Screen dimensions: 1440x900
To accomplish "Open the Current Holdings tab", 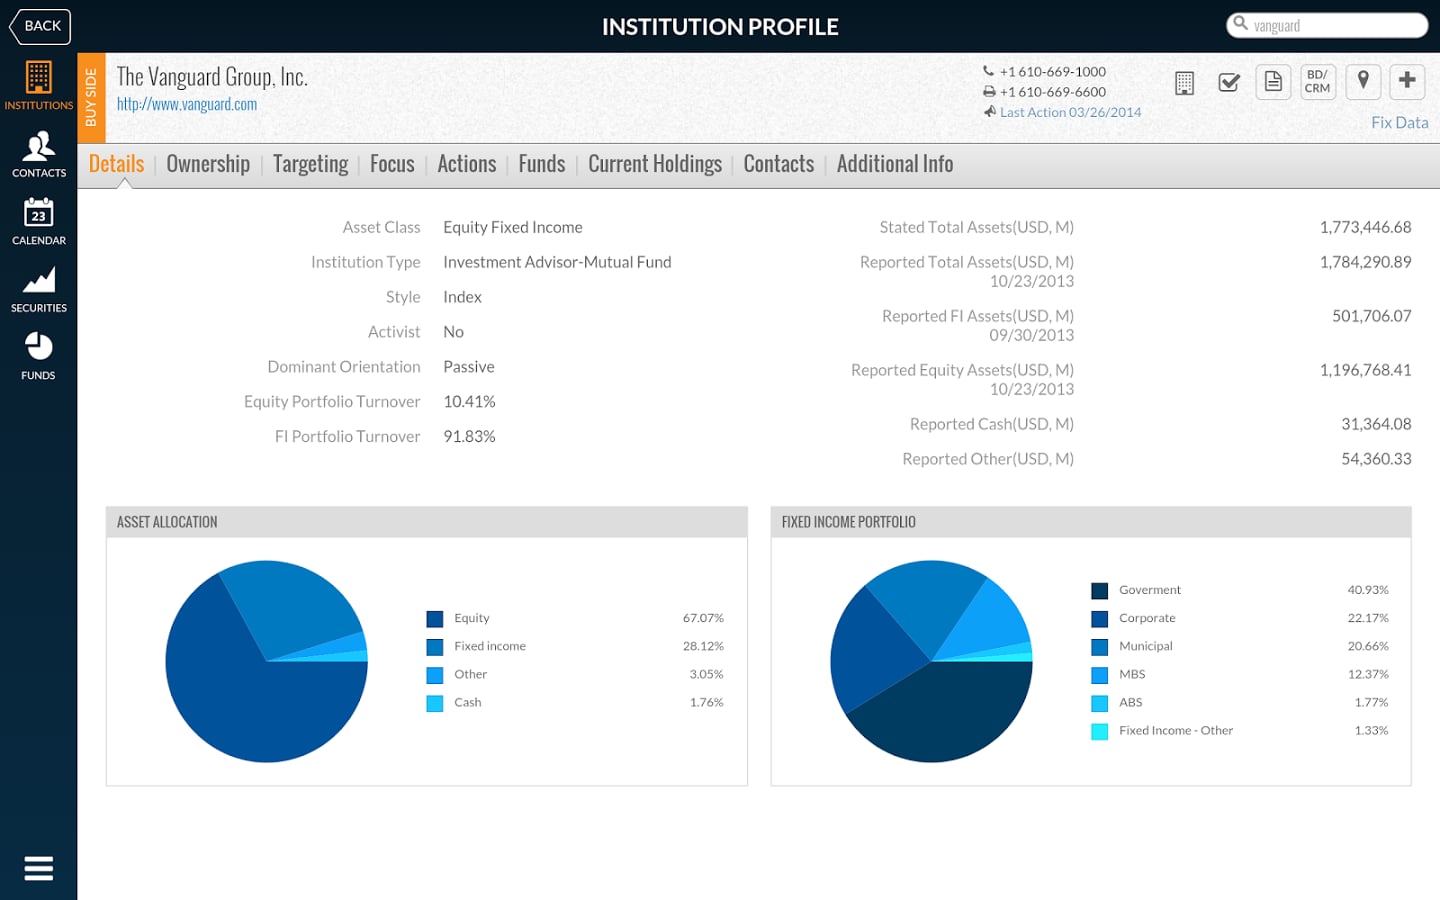I will click(655, 164).
